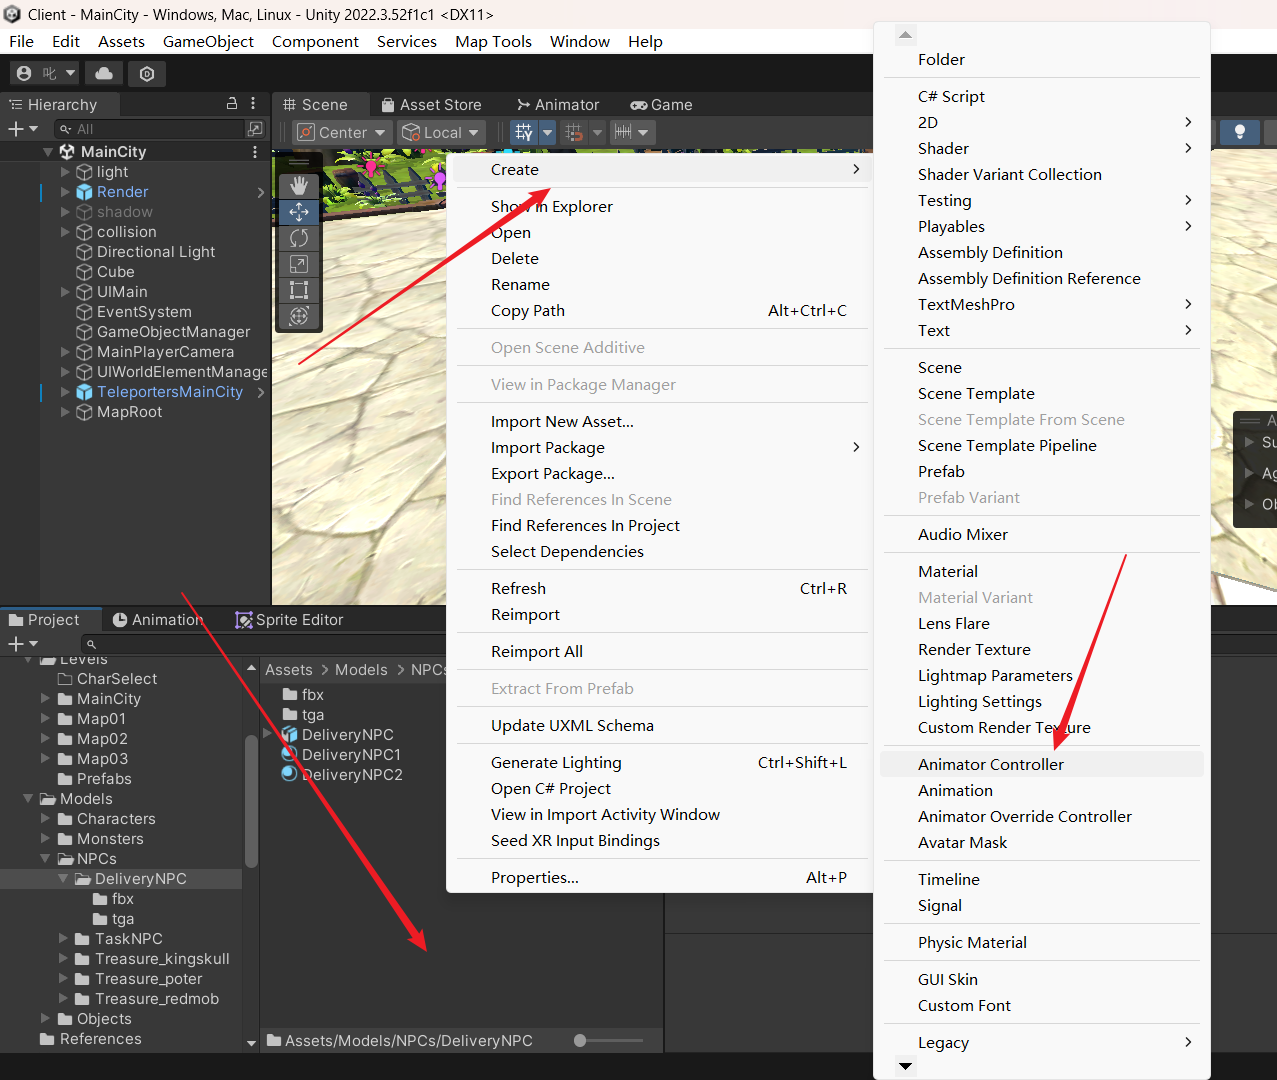Screen dimensions: 1277x1080
Task: Expand the UIMain object in Hierarchy
Action: [x=66, y=292]
